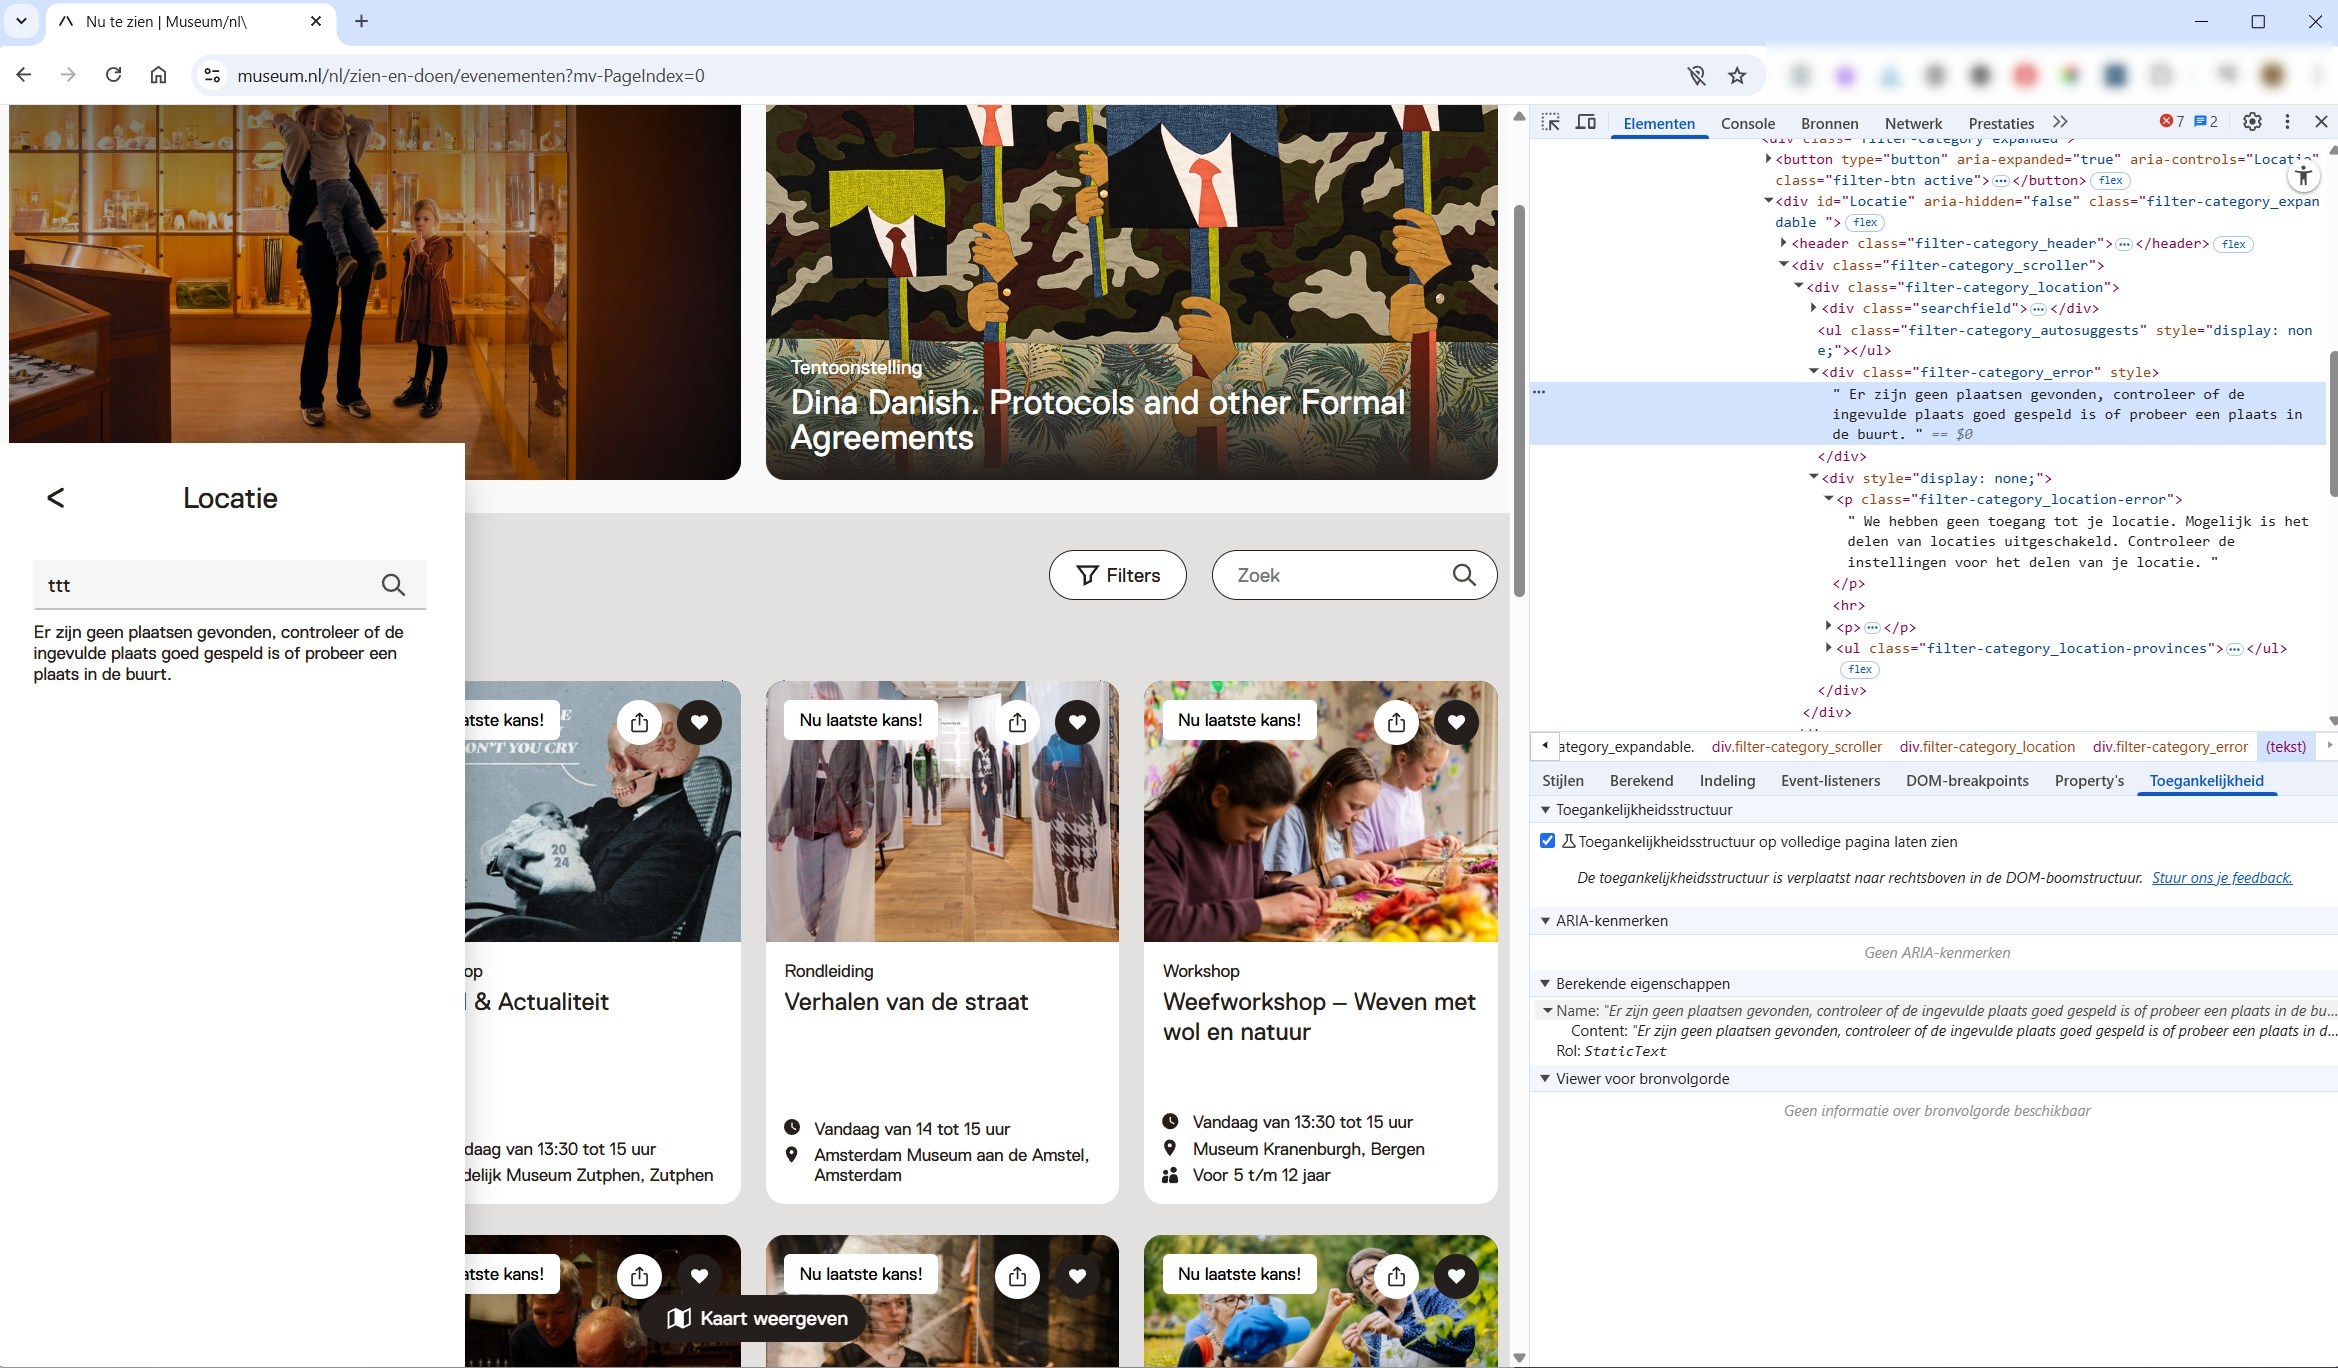Open the Berekend pane tab
Image resolution: width=2338 pixels, height=1368 pixels.
1641,781
